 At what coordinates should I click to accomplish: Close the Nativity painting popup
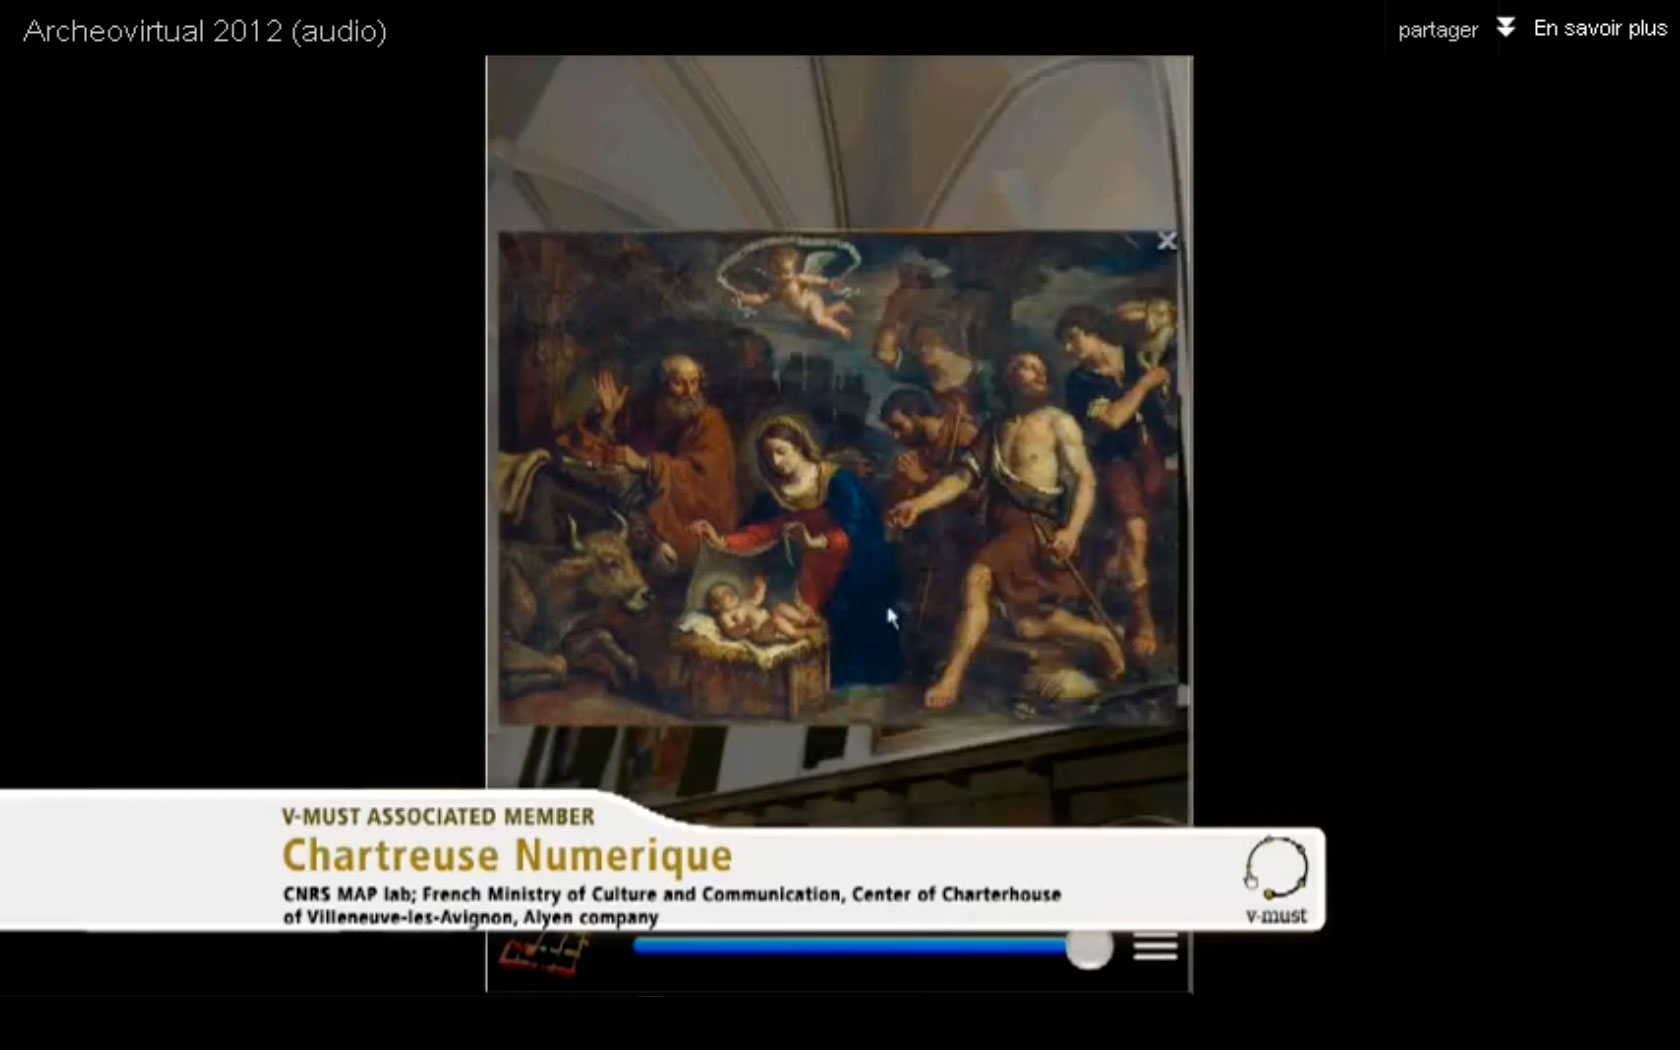1166,241
